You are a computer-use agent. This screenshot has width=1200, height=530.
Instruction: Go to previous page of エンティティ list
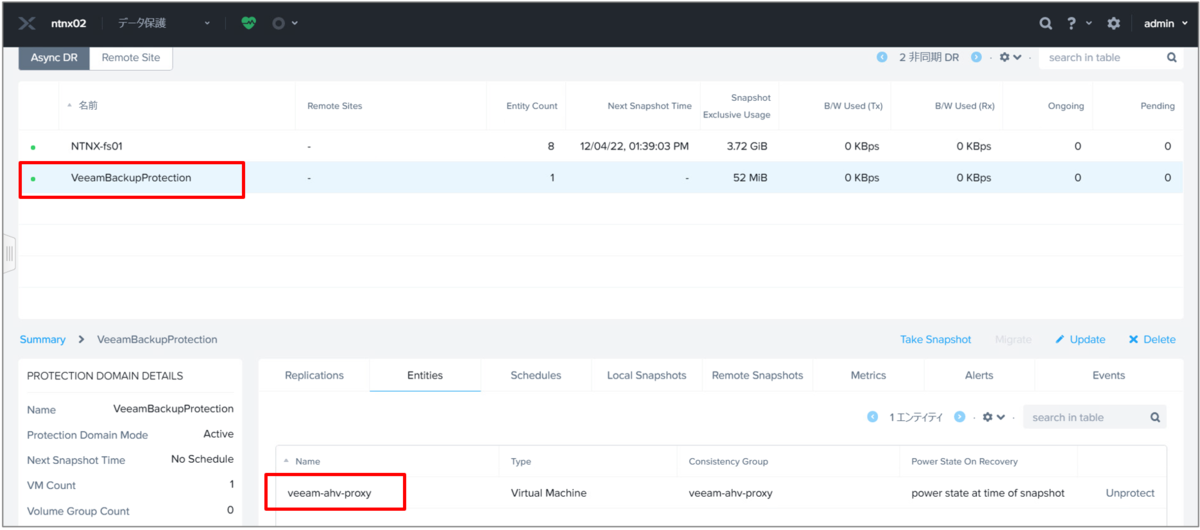(872, 417)
